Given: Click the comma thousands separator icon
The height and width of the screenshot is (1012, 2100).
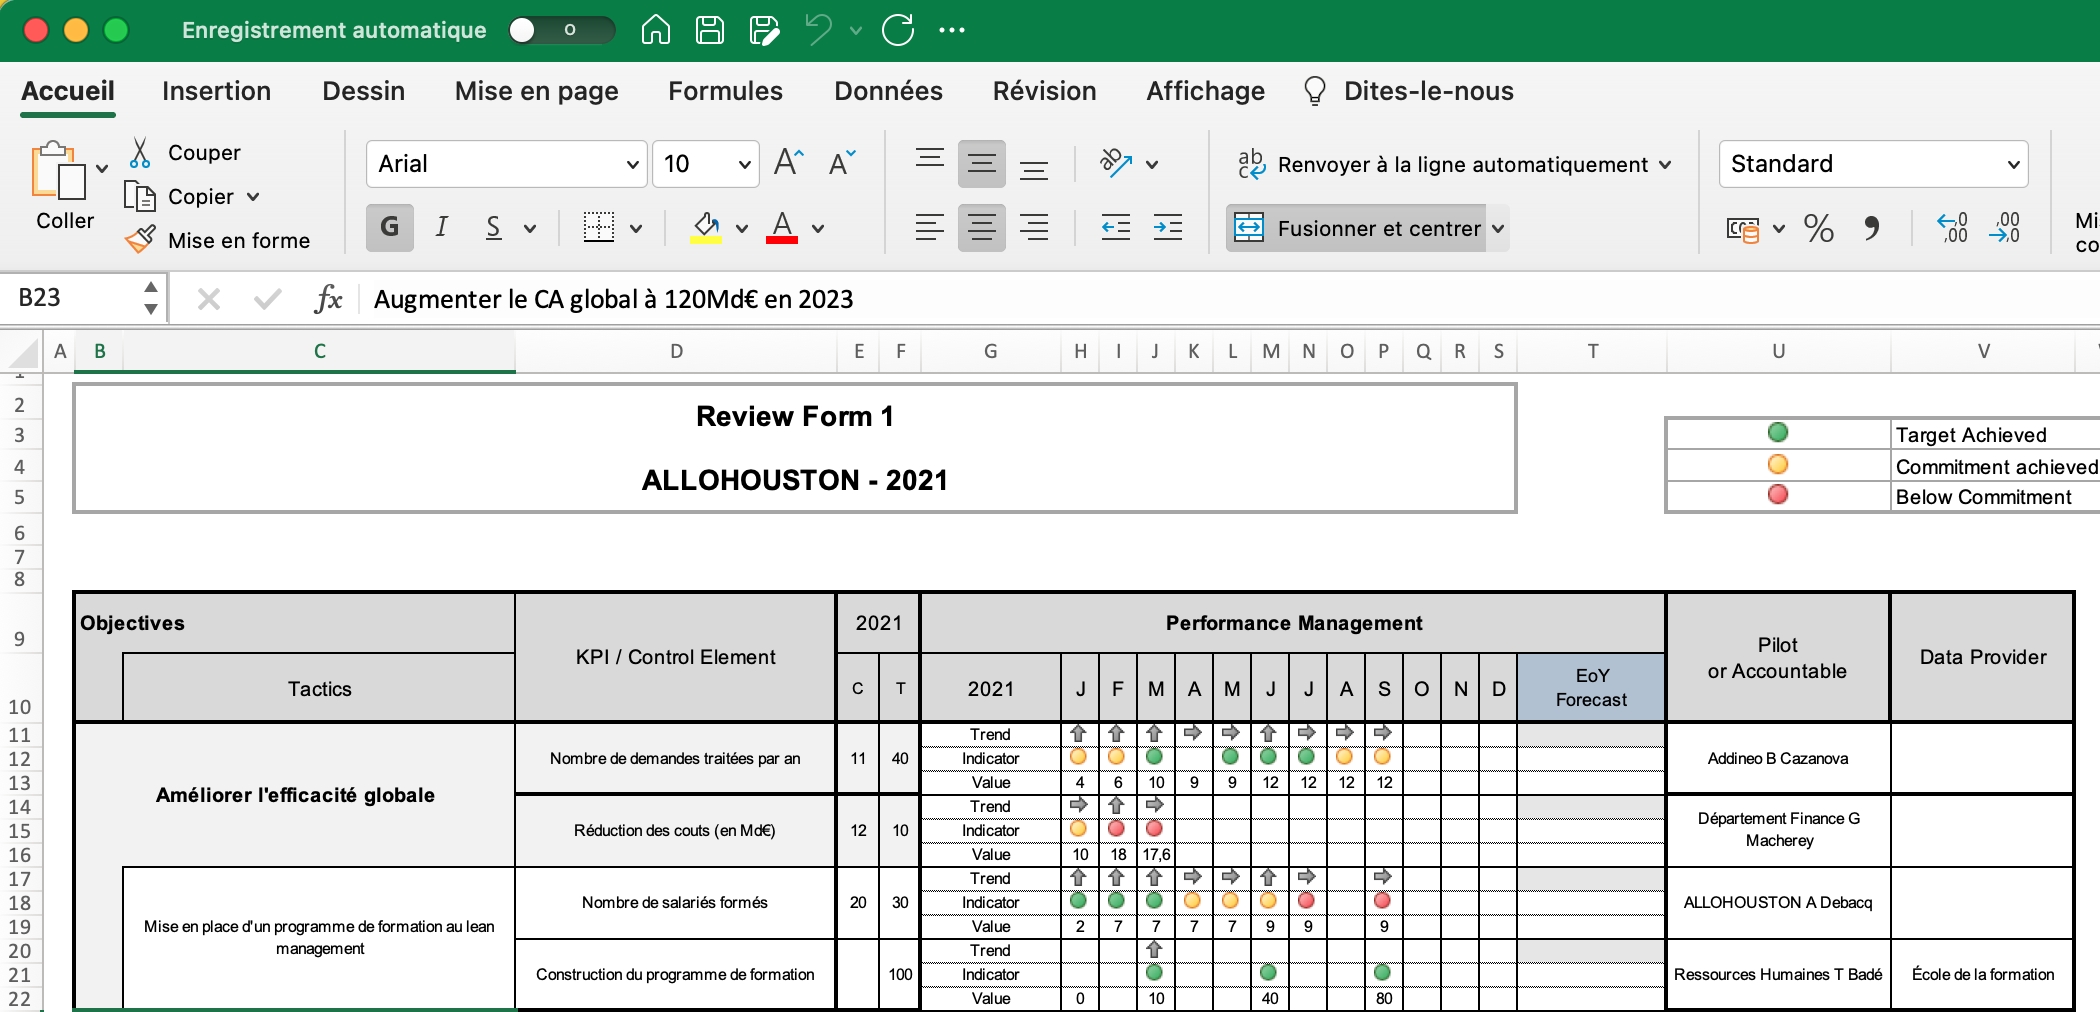Looking at the screenshot, I should 1873,228.
